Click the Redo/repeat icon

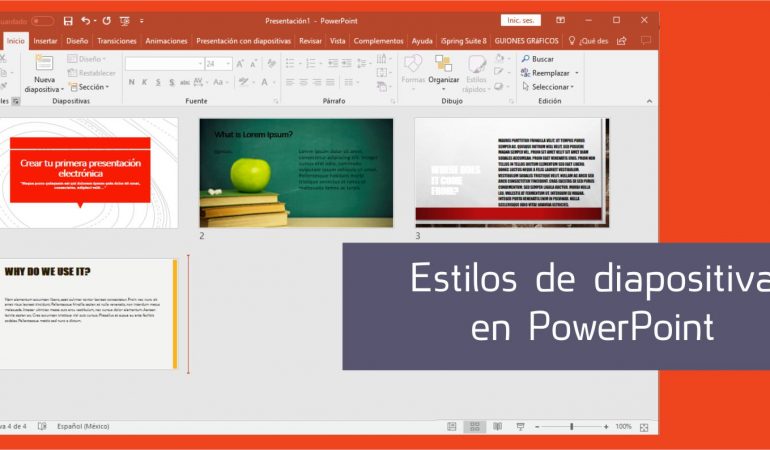click(107, 21)
